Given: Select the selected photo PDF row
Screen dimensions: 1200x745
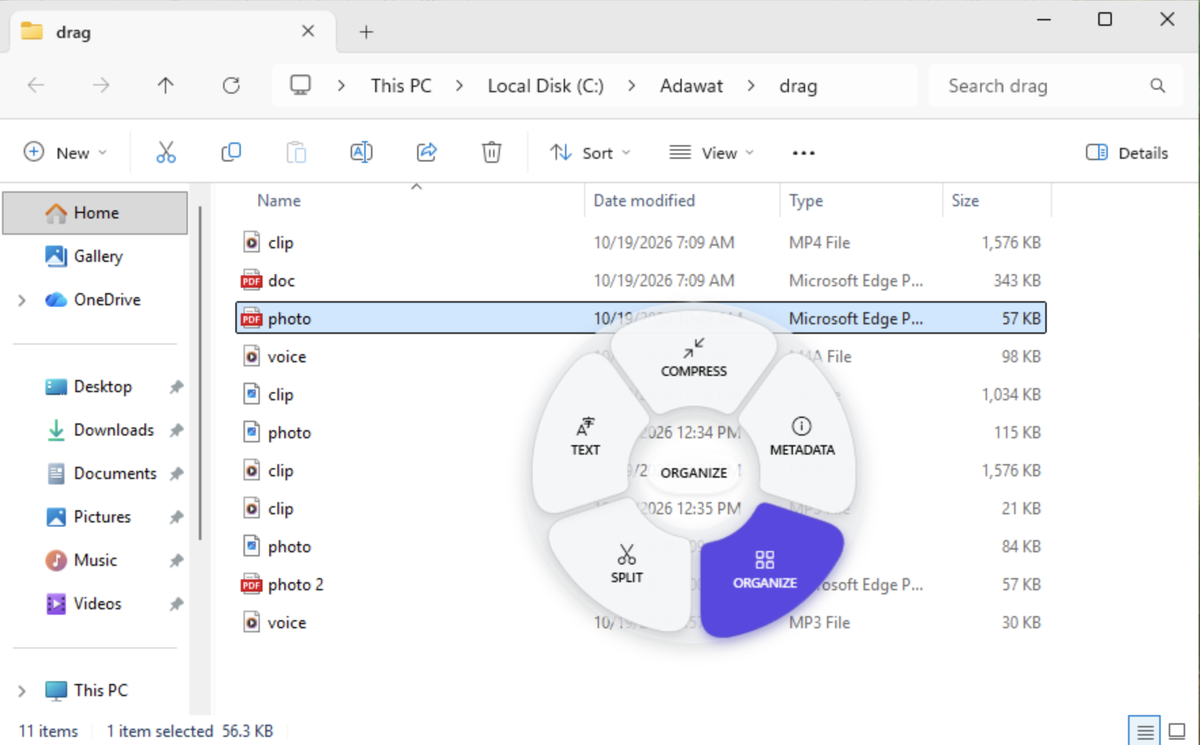Looking at the screenshot, I should pyautogui.click(x=641, y=319).
